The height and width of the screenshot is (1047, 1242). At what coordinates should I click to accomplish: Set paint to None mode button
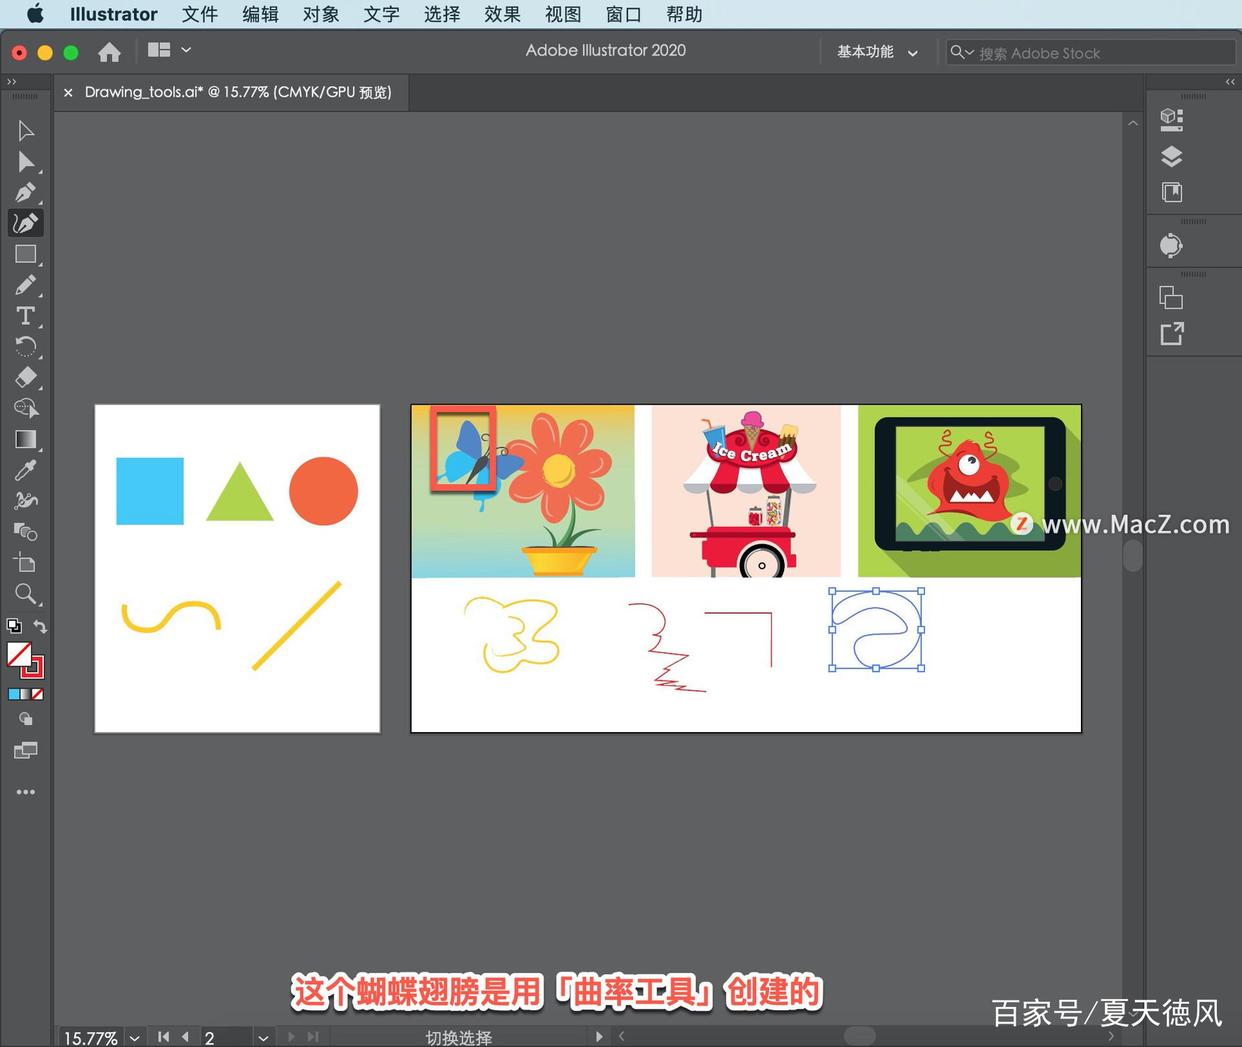point(37,694)
